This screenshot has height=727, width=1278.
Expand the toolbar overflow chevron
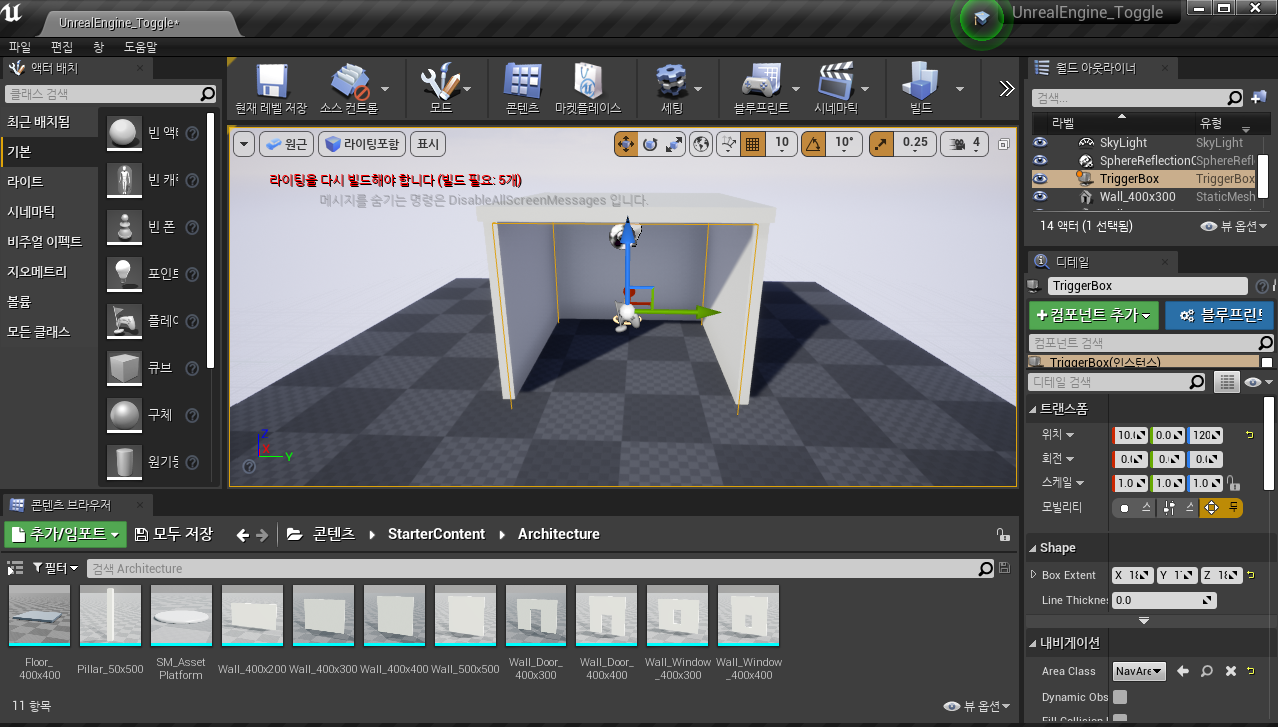pos(1007,88)
